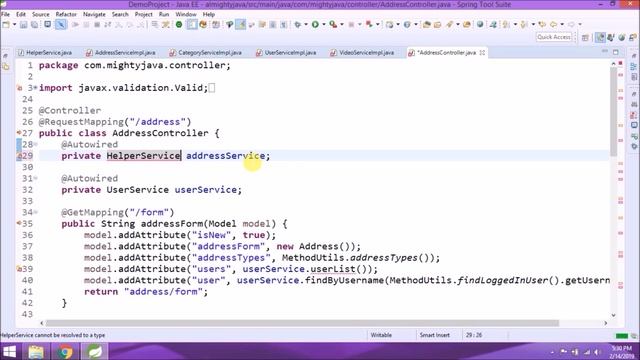Screen dimensions: 640x360
Task: Switch to the Debug perspective icon
Action: point(611,38)
